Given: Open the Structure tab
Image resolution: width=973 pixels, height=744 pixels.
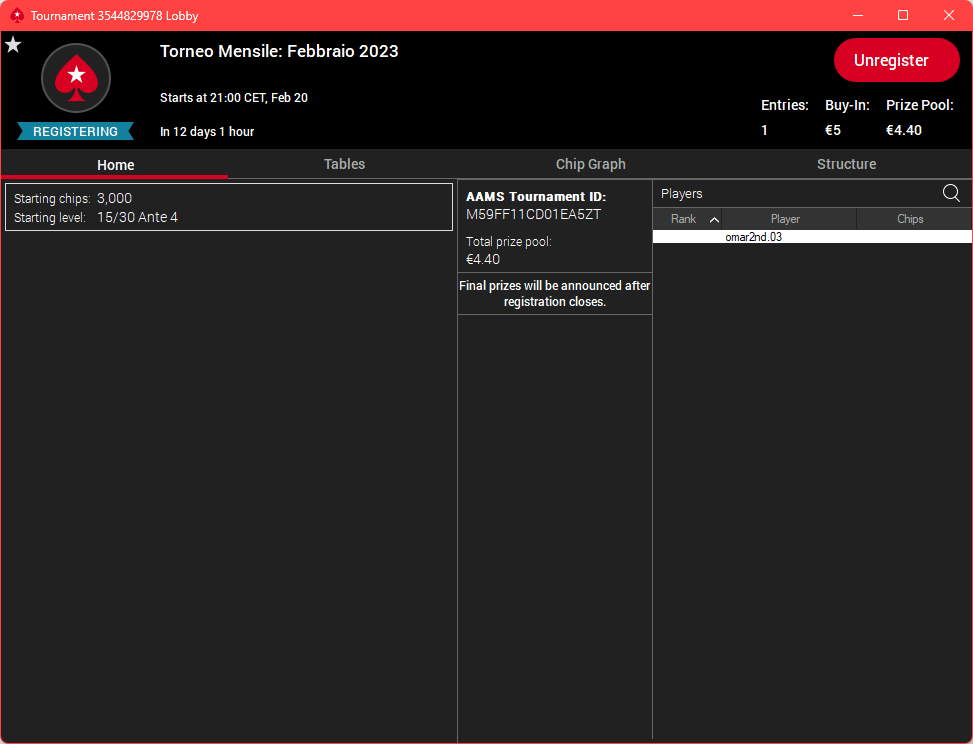Looking at the screenshot, I should coord(846,164).
